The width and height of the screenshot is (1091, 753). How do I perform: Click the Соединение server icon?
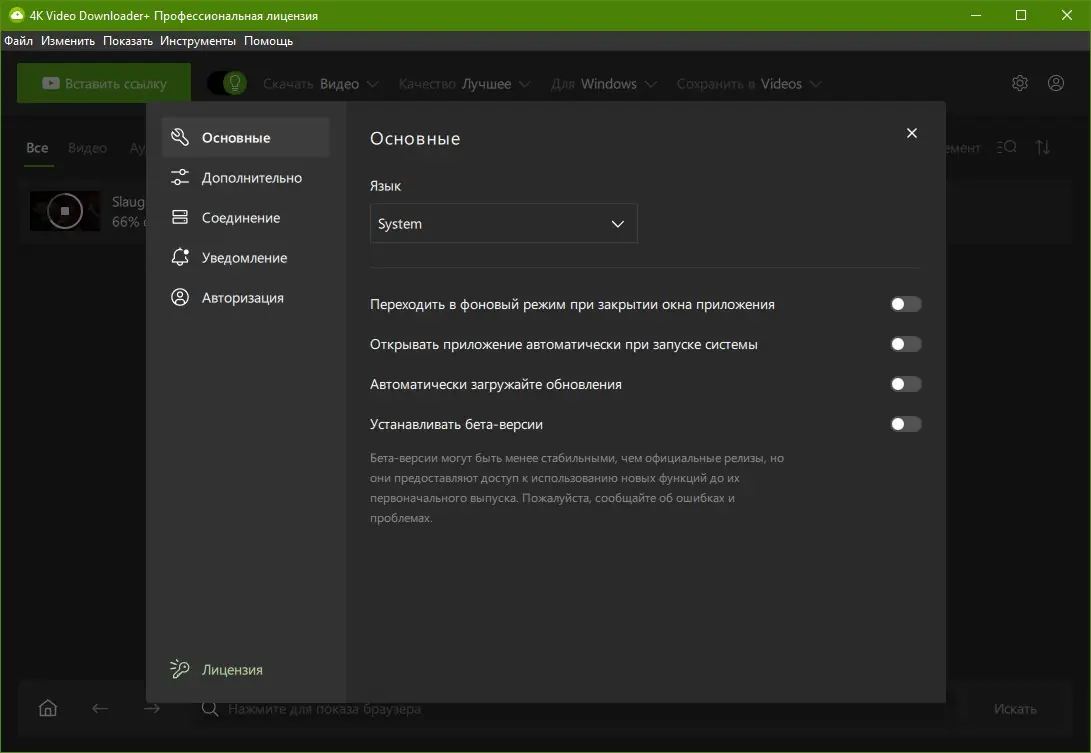(x=180, y=217)
